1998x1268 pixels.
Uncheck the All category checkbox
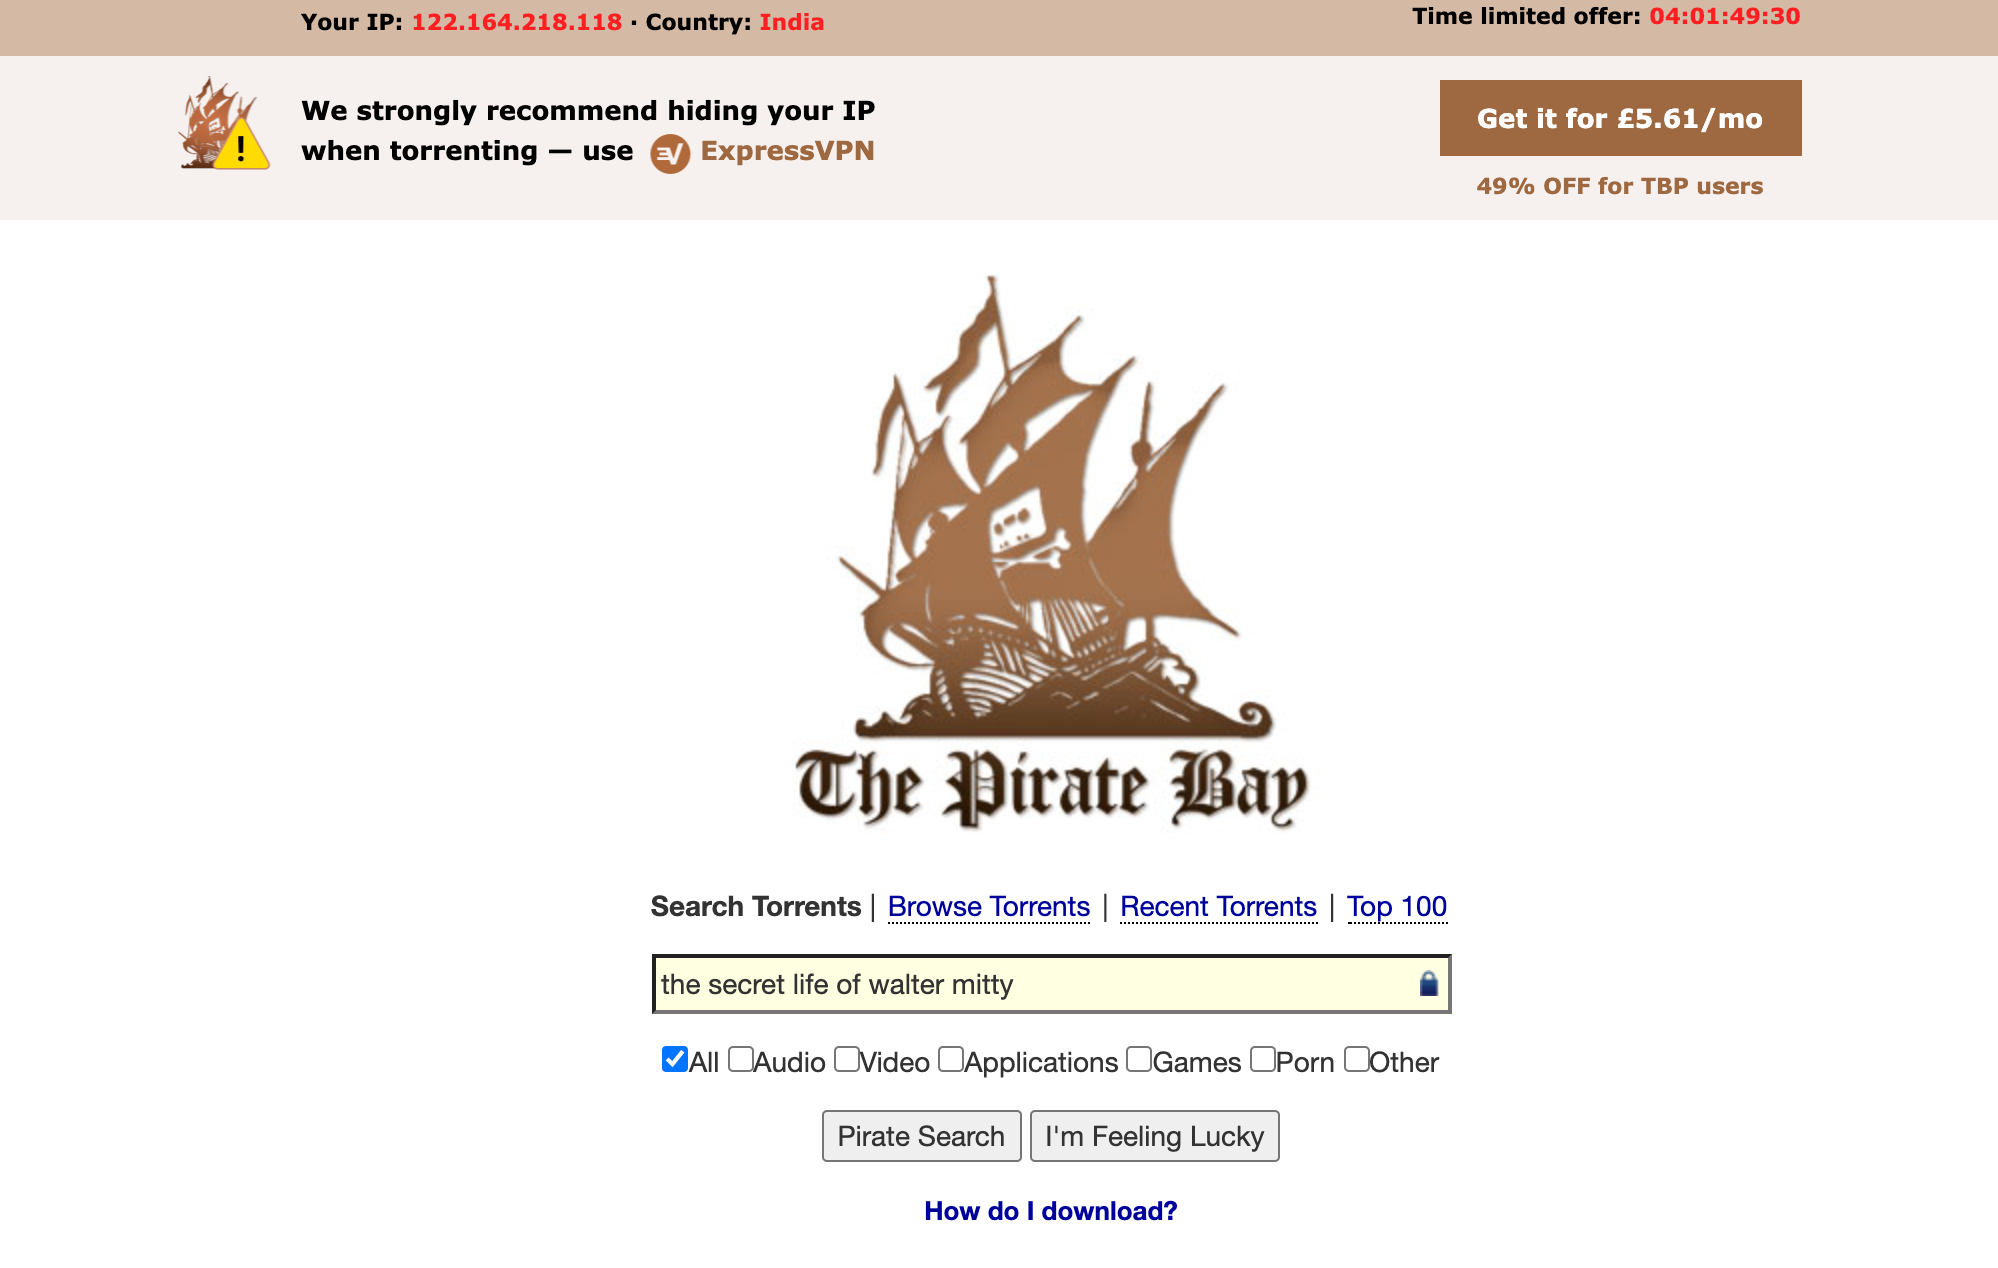coord(674,1059)
